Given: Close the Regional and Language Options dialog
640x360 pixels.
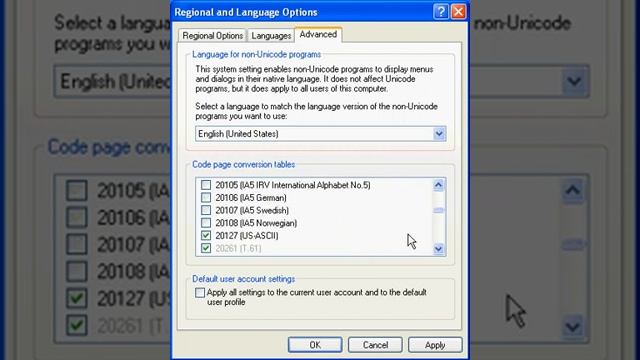Looking at the screenshot, I should tap(458, 12).
